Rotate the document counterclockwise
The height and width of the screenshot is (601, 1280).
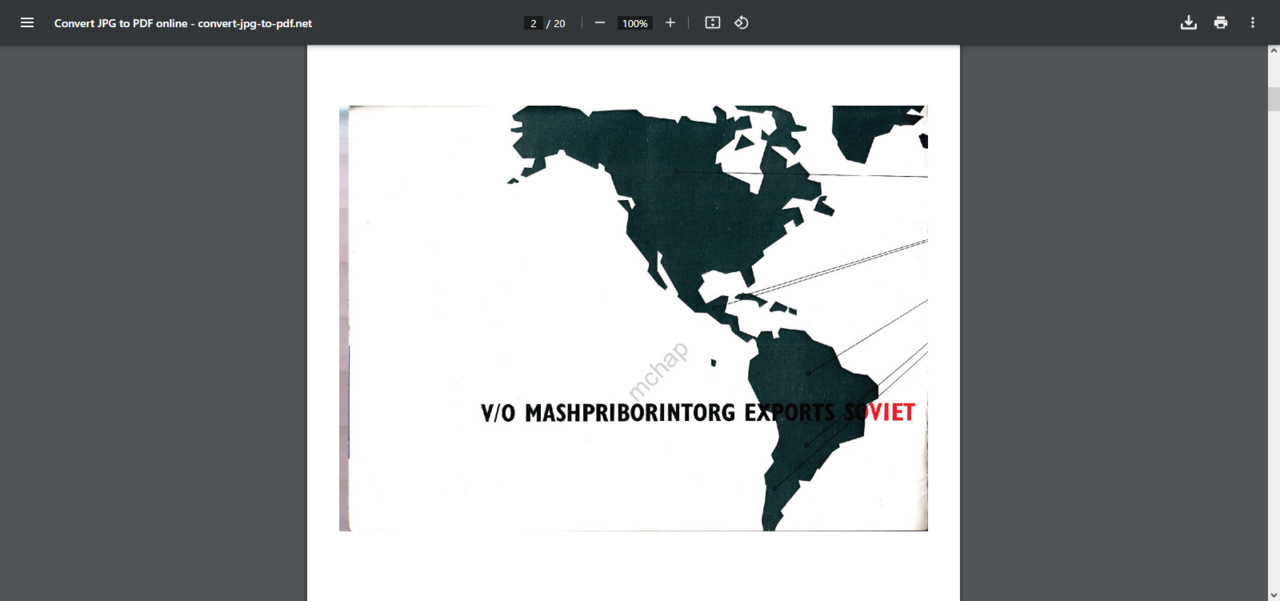741,23
